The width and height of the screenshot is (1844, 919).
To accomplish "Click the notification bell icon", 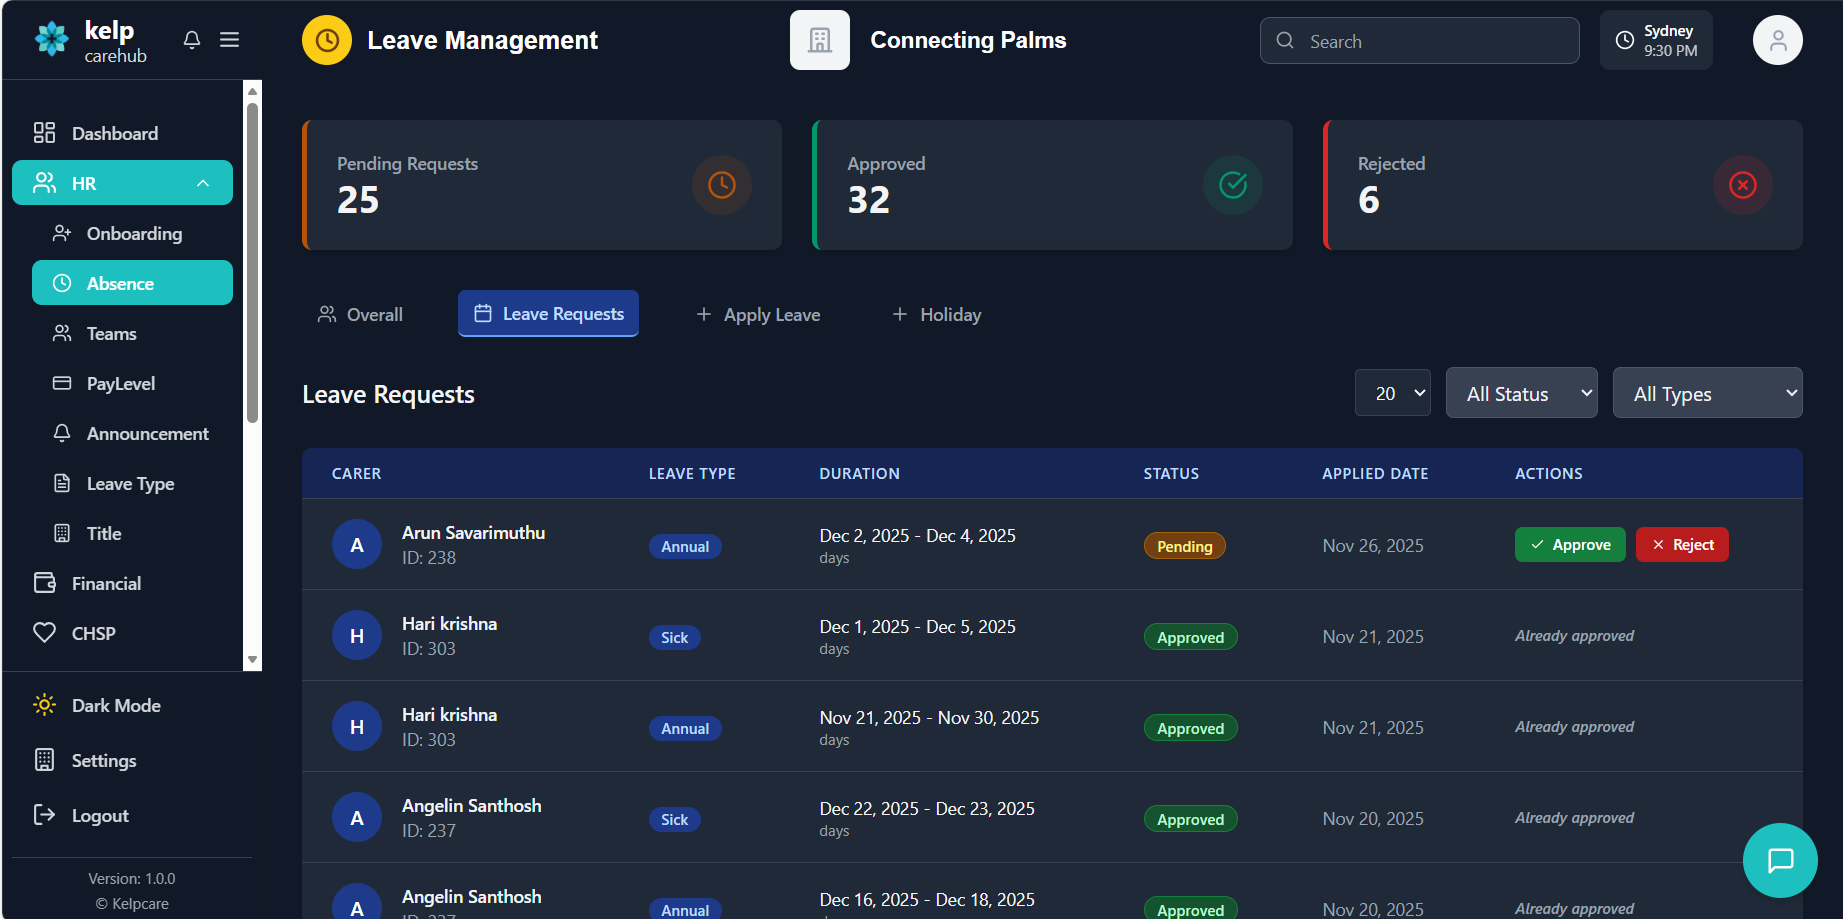I will point(192,40).
